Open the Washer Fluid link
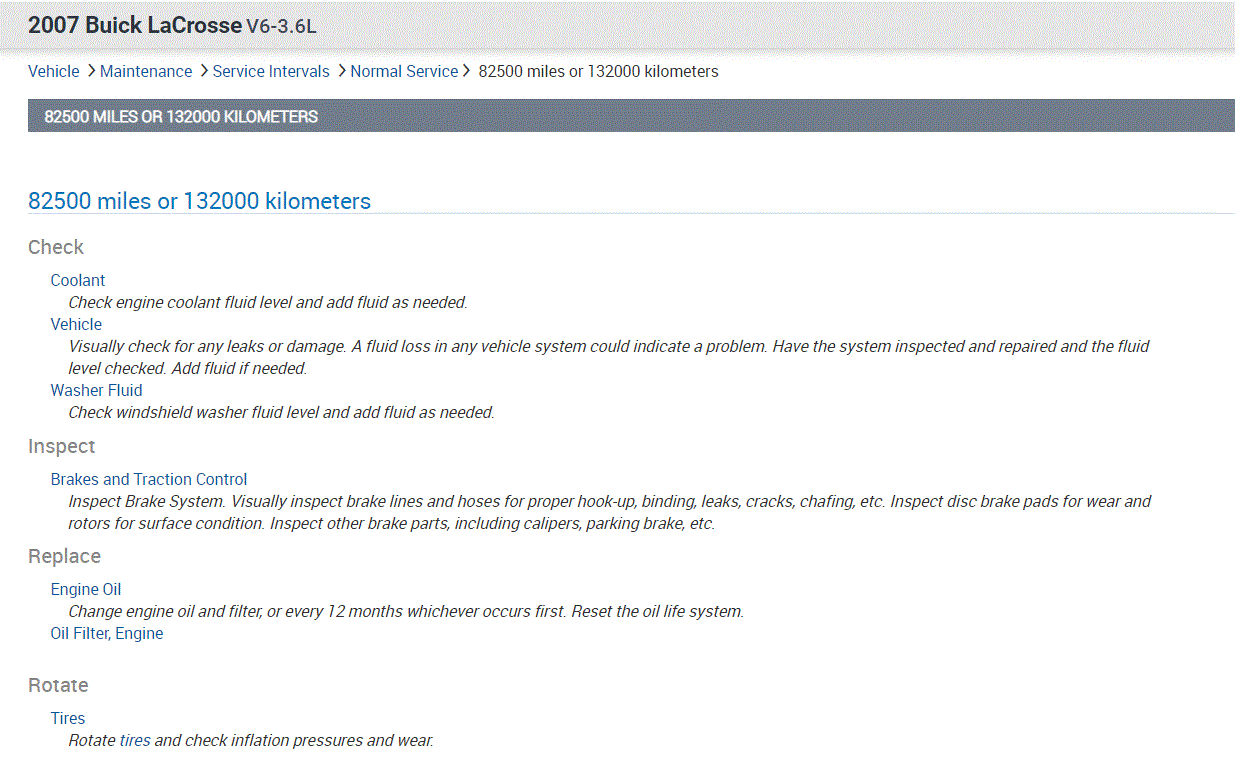The height and width of the screenshot is (765, 1235). (96, 390)
